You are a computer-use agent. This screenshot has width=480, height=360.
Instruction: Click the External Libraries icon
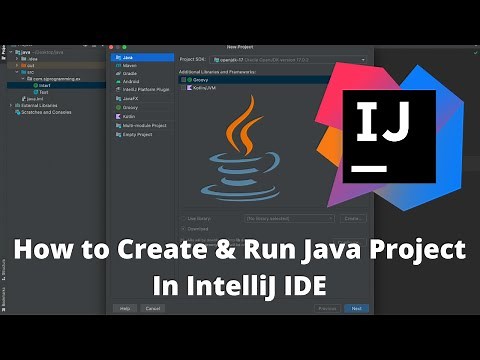tap(18, 105)
